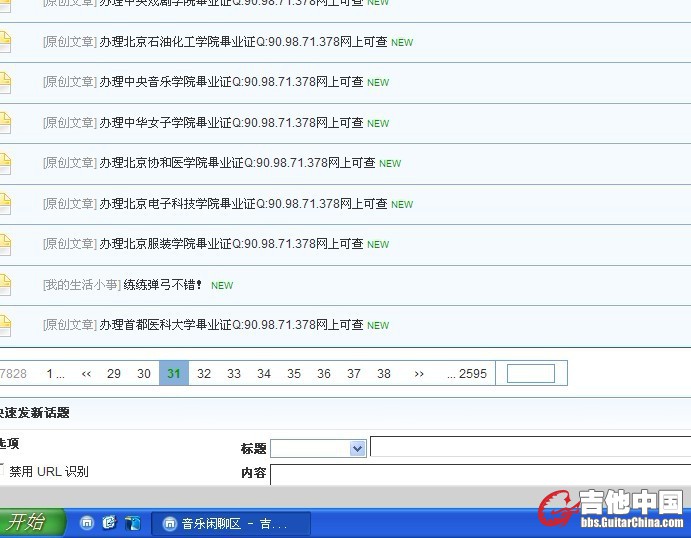The image size is (691, 538).
Task: Open the 音乐闲聊区 taskbar window button
Action: point(231,523)
